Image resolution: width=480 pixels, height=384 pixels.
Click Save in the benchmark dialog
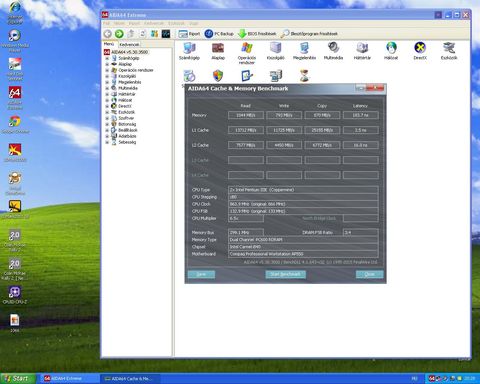[201, 274]
